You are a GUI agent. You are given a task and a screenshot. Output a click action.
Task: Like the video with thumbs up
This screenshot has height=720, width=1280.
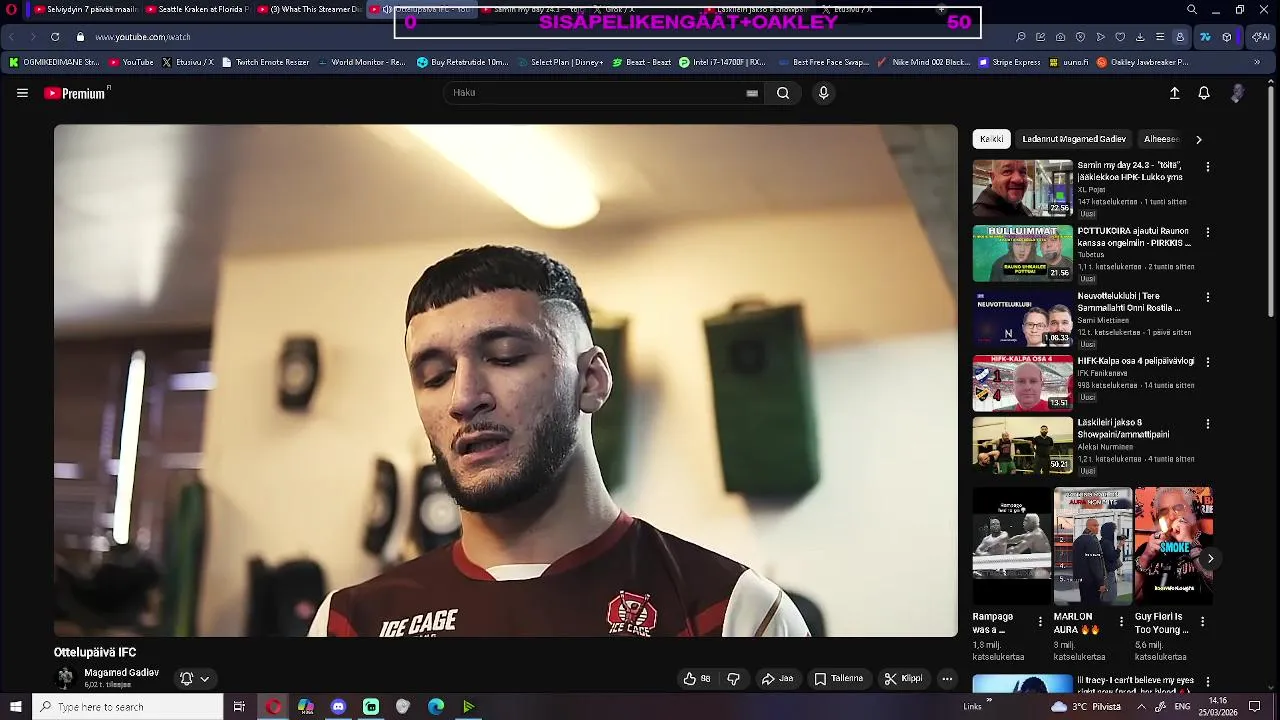pyautogui.click(x=697, y=679)
